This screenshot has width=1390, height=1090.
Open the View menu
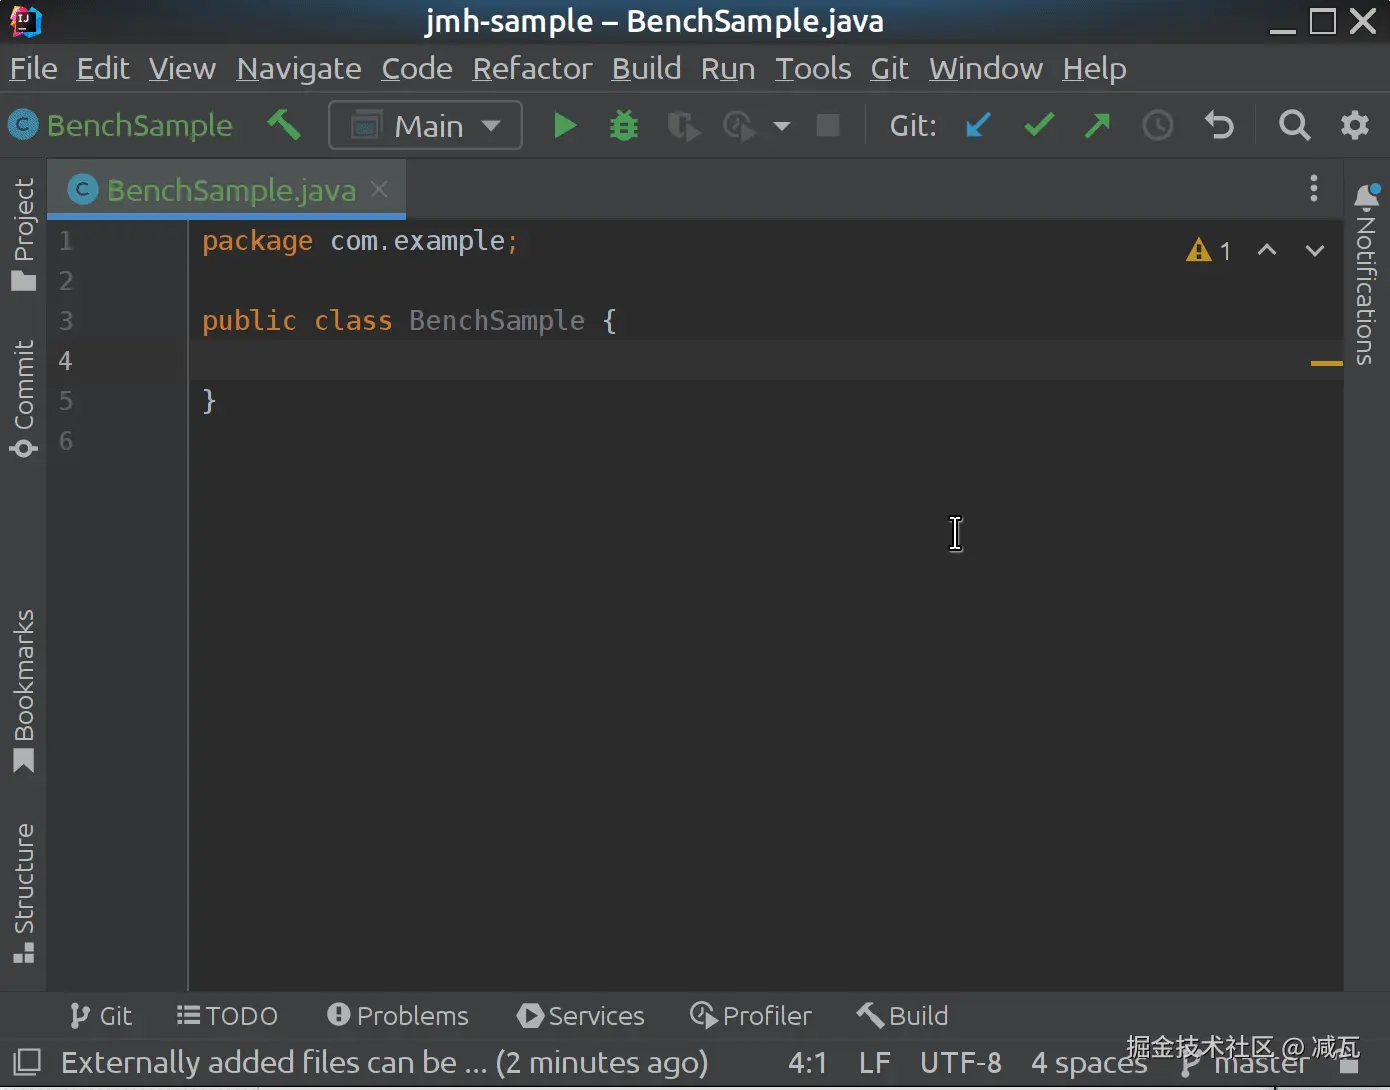pyautogui.click(x=182, y=68)
